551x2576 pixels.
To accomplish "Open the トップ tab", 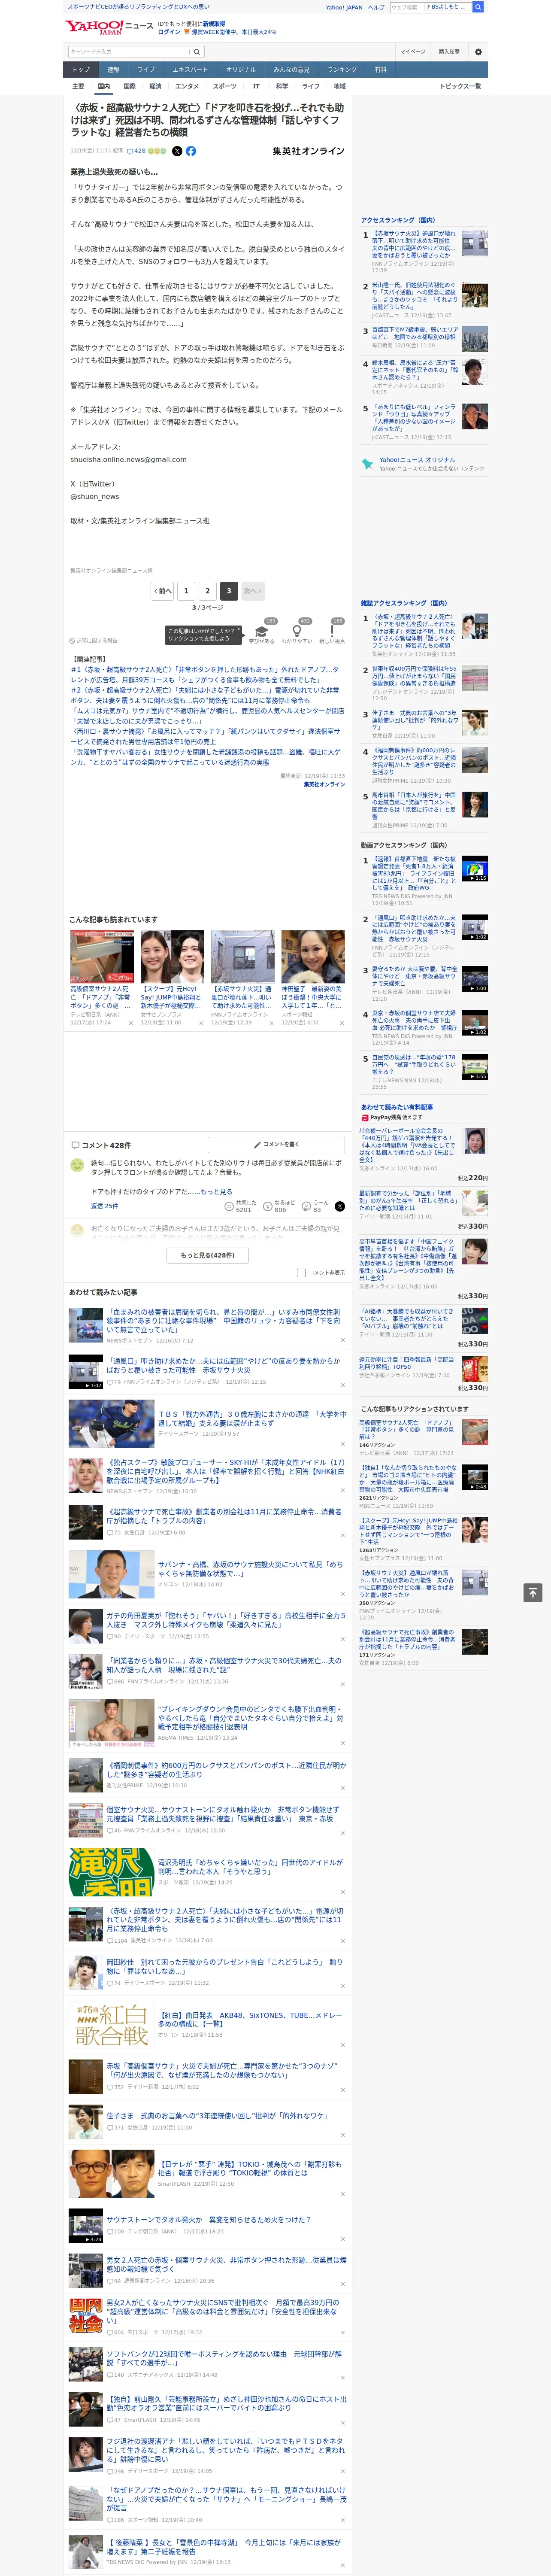I will (81, 70).
